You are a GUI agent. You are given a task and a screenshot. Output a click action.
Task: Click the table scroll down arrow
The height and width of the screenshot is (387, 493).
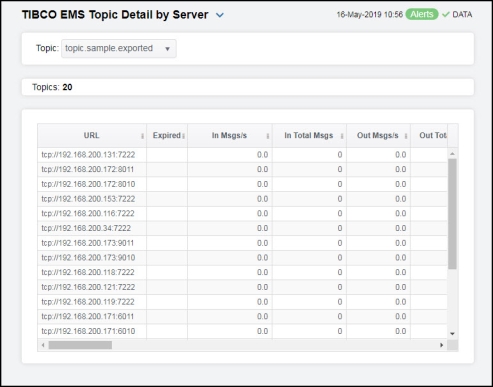pos(452,334)
